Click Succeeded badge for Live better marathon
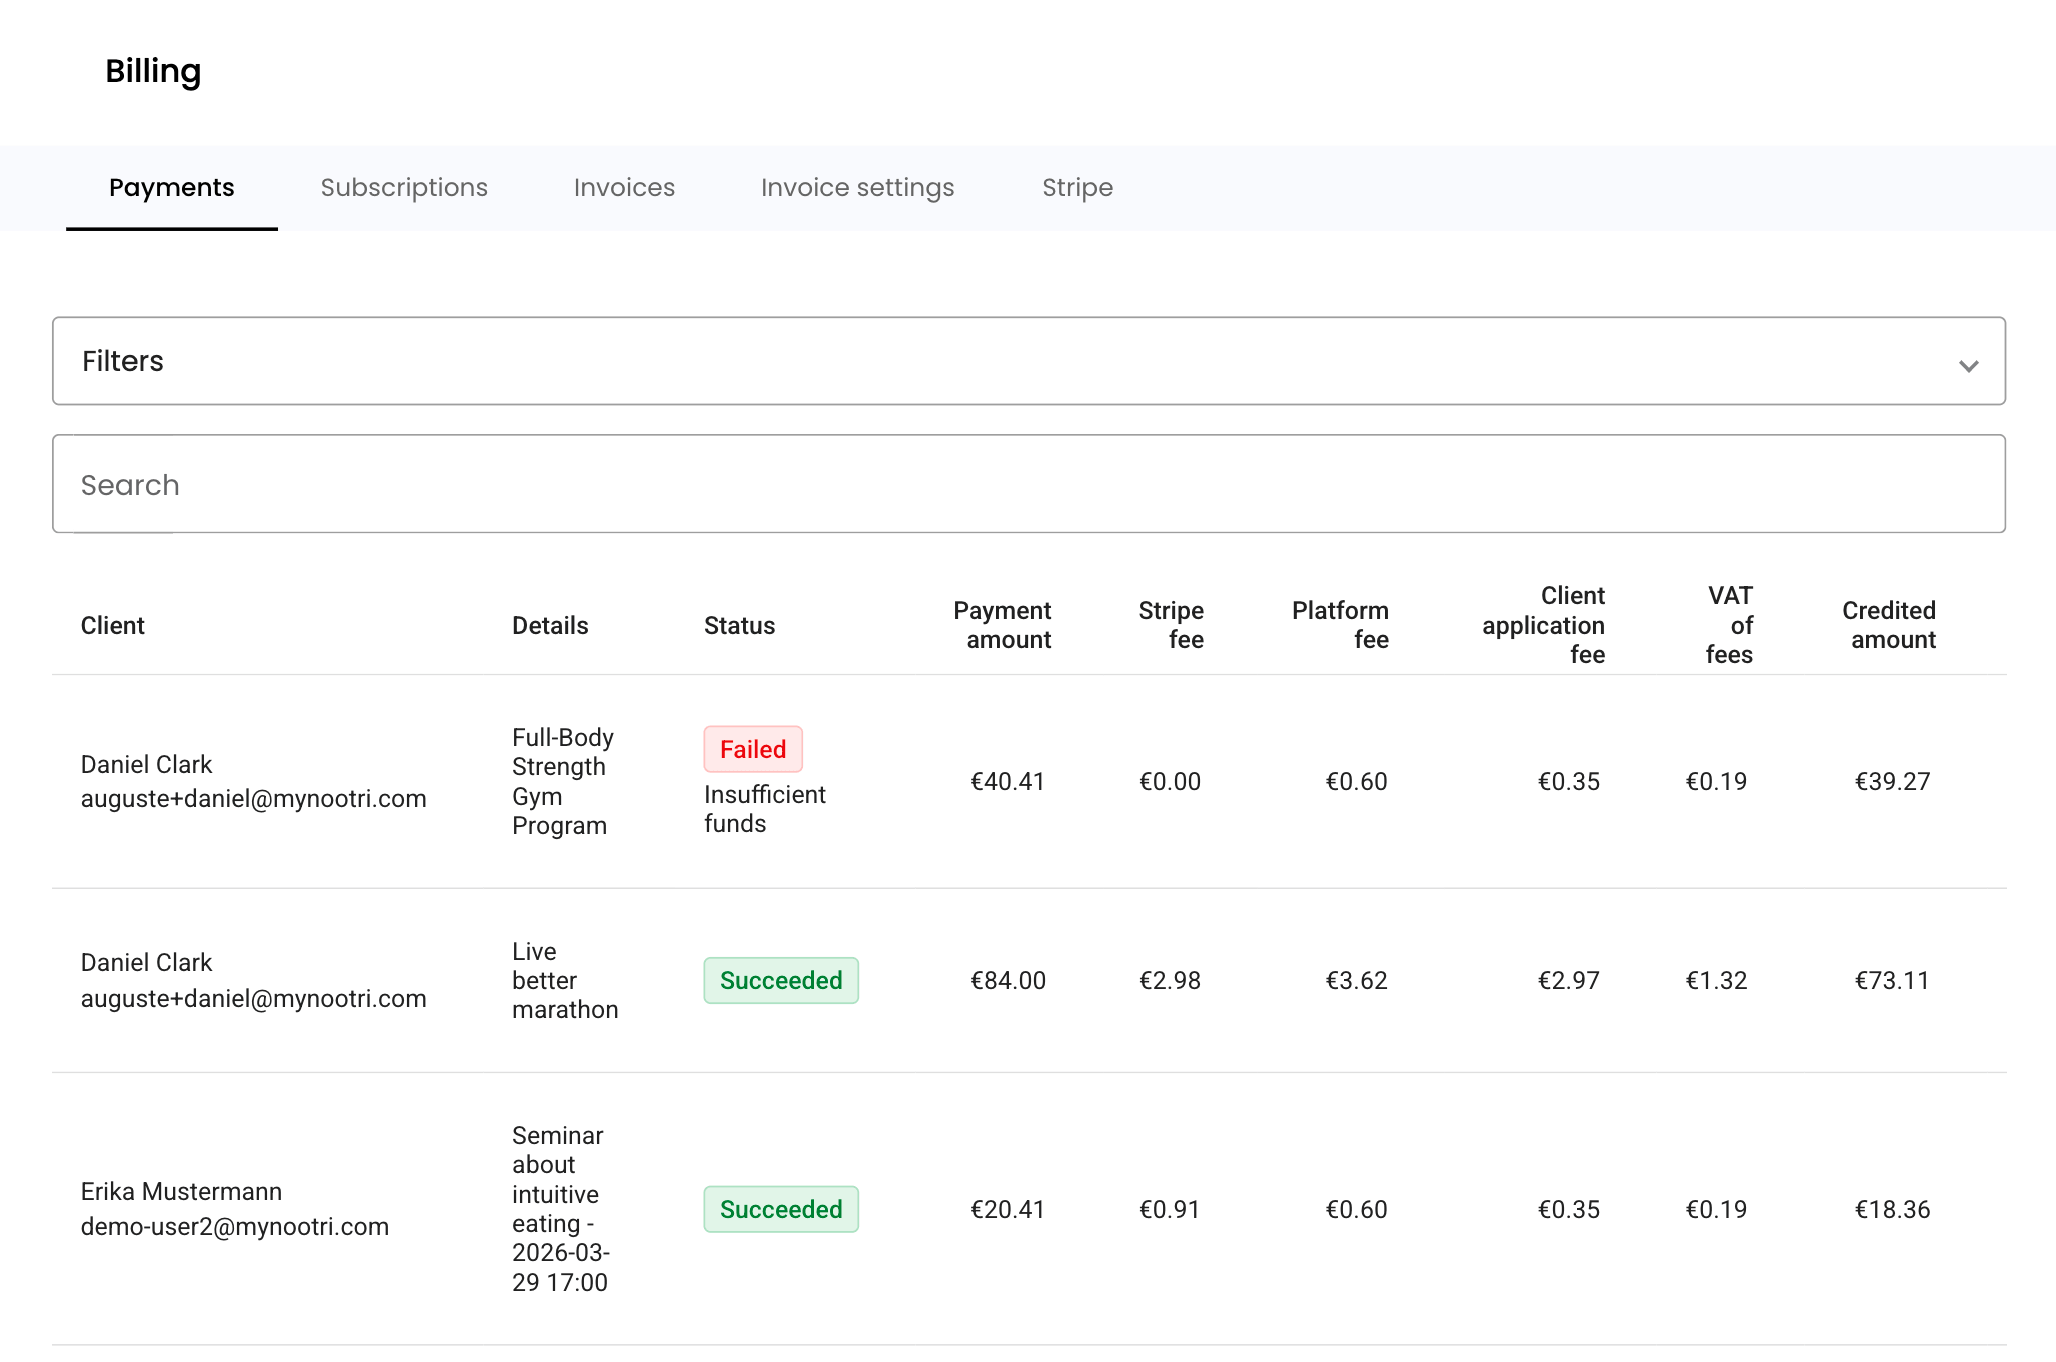Image resolution: width=2056 pixels, height=1362 pixels. coord(780,980)
